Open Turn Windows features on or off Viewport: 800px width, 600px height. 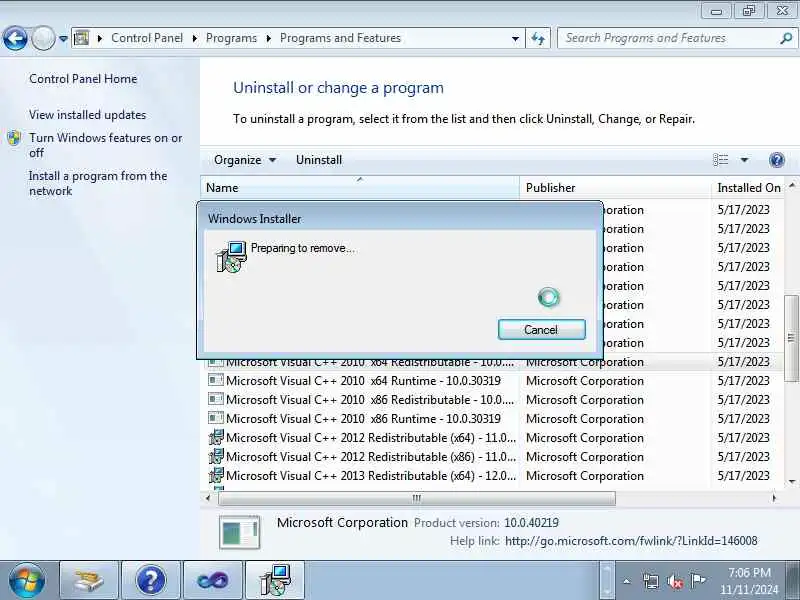coord(106,145)
